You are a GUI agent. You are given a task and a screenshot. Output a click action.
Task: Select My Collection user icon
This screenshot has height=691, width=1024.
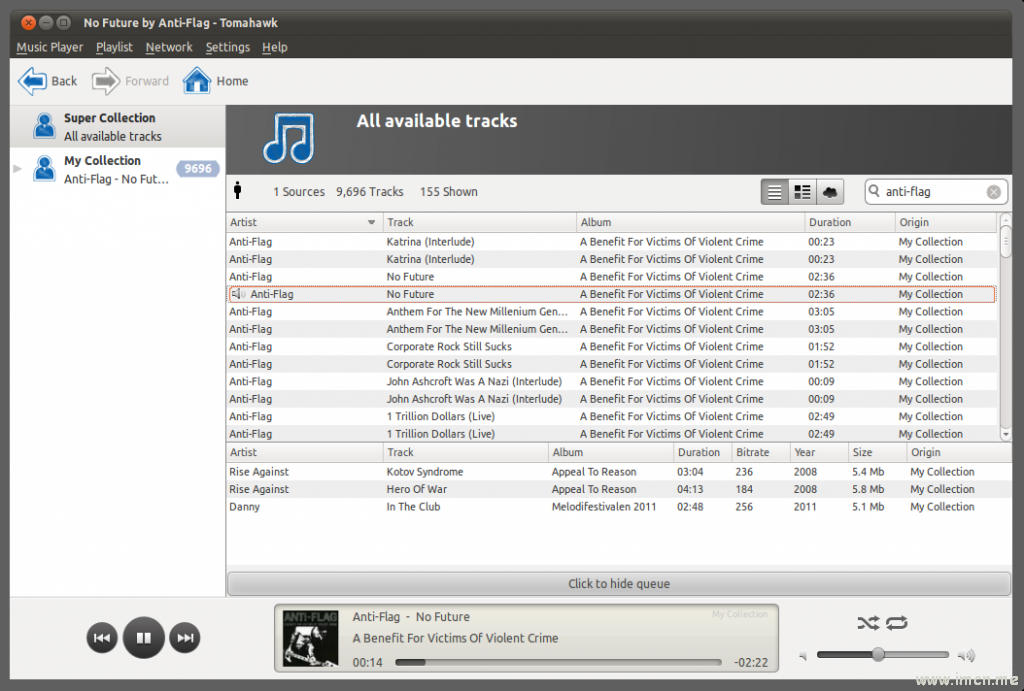44,169
